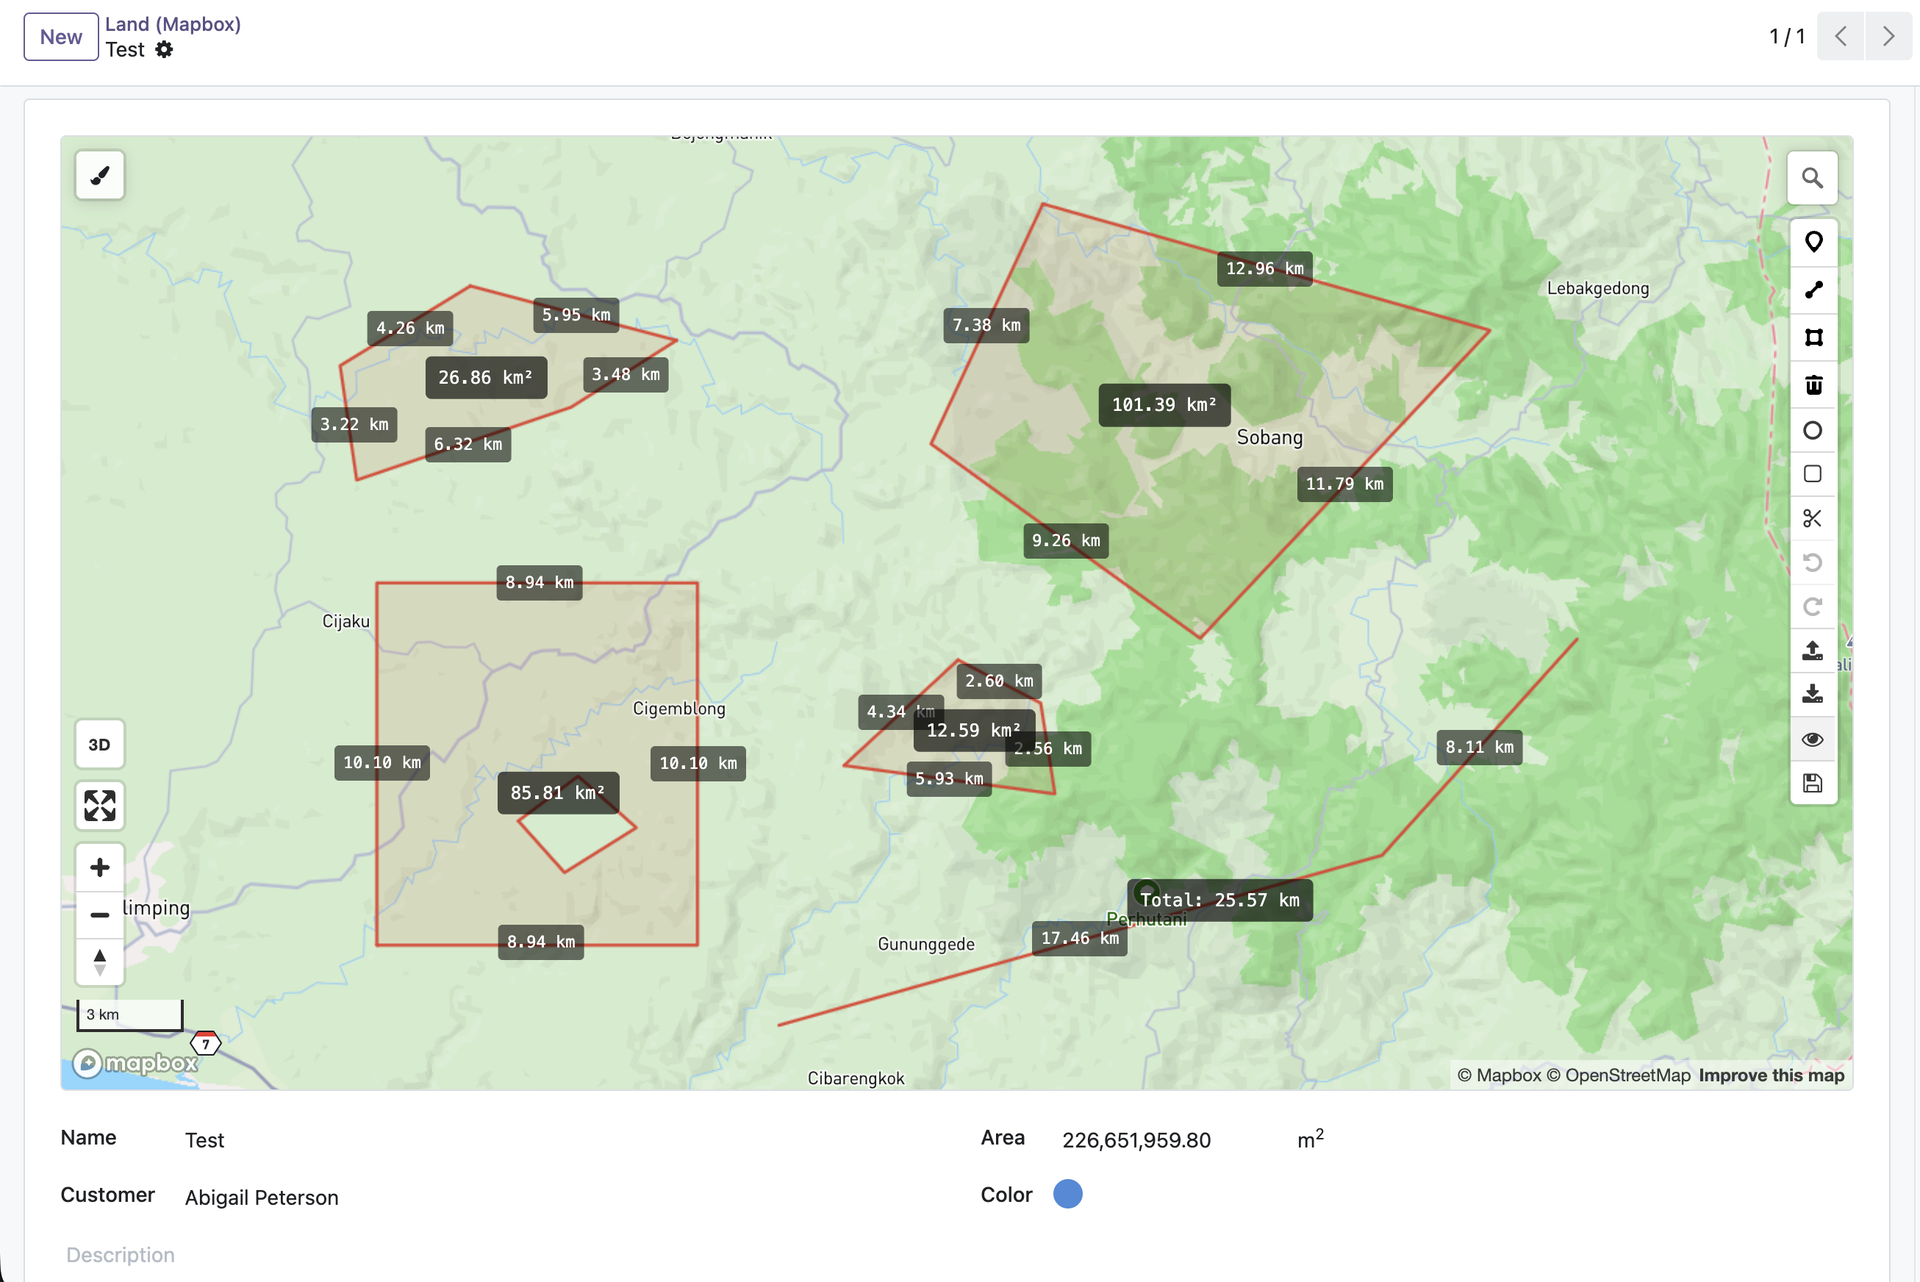This screenshot has width=1920, height=1282.
Task: Click the 5.95 km edge label
Action: click(576, 315)
